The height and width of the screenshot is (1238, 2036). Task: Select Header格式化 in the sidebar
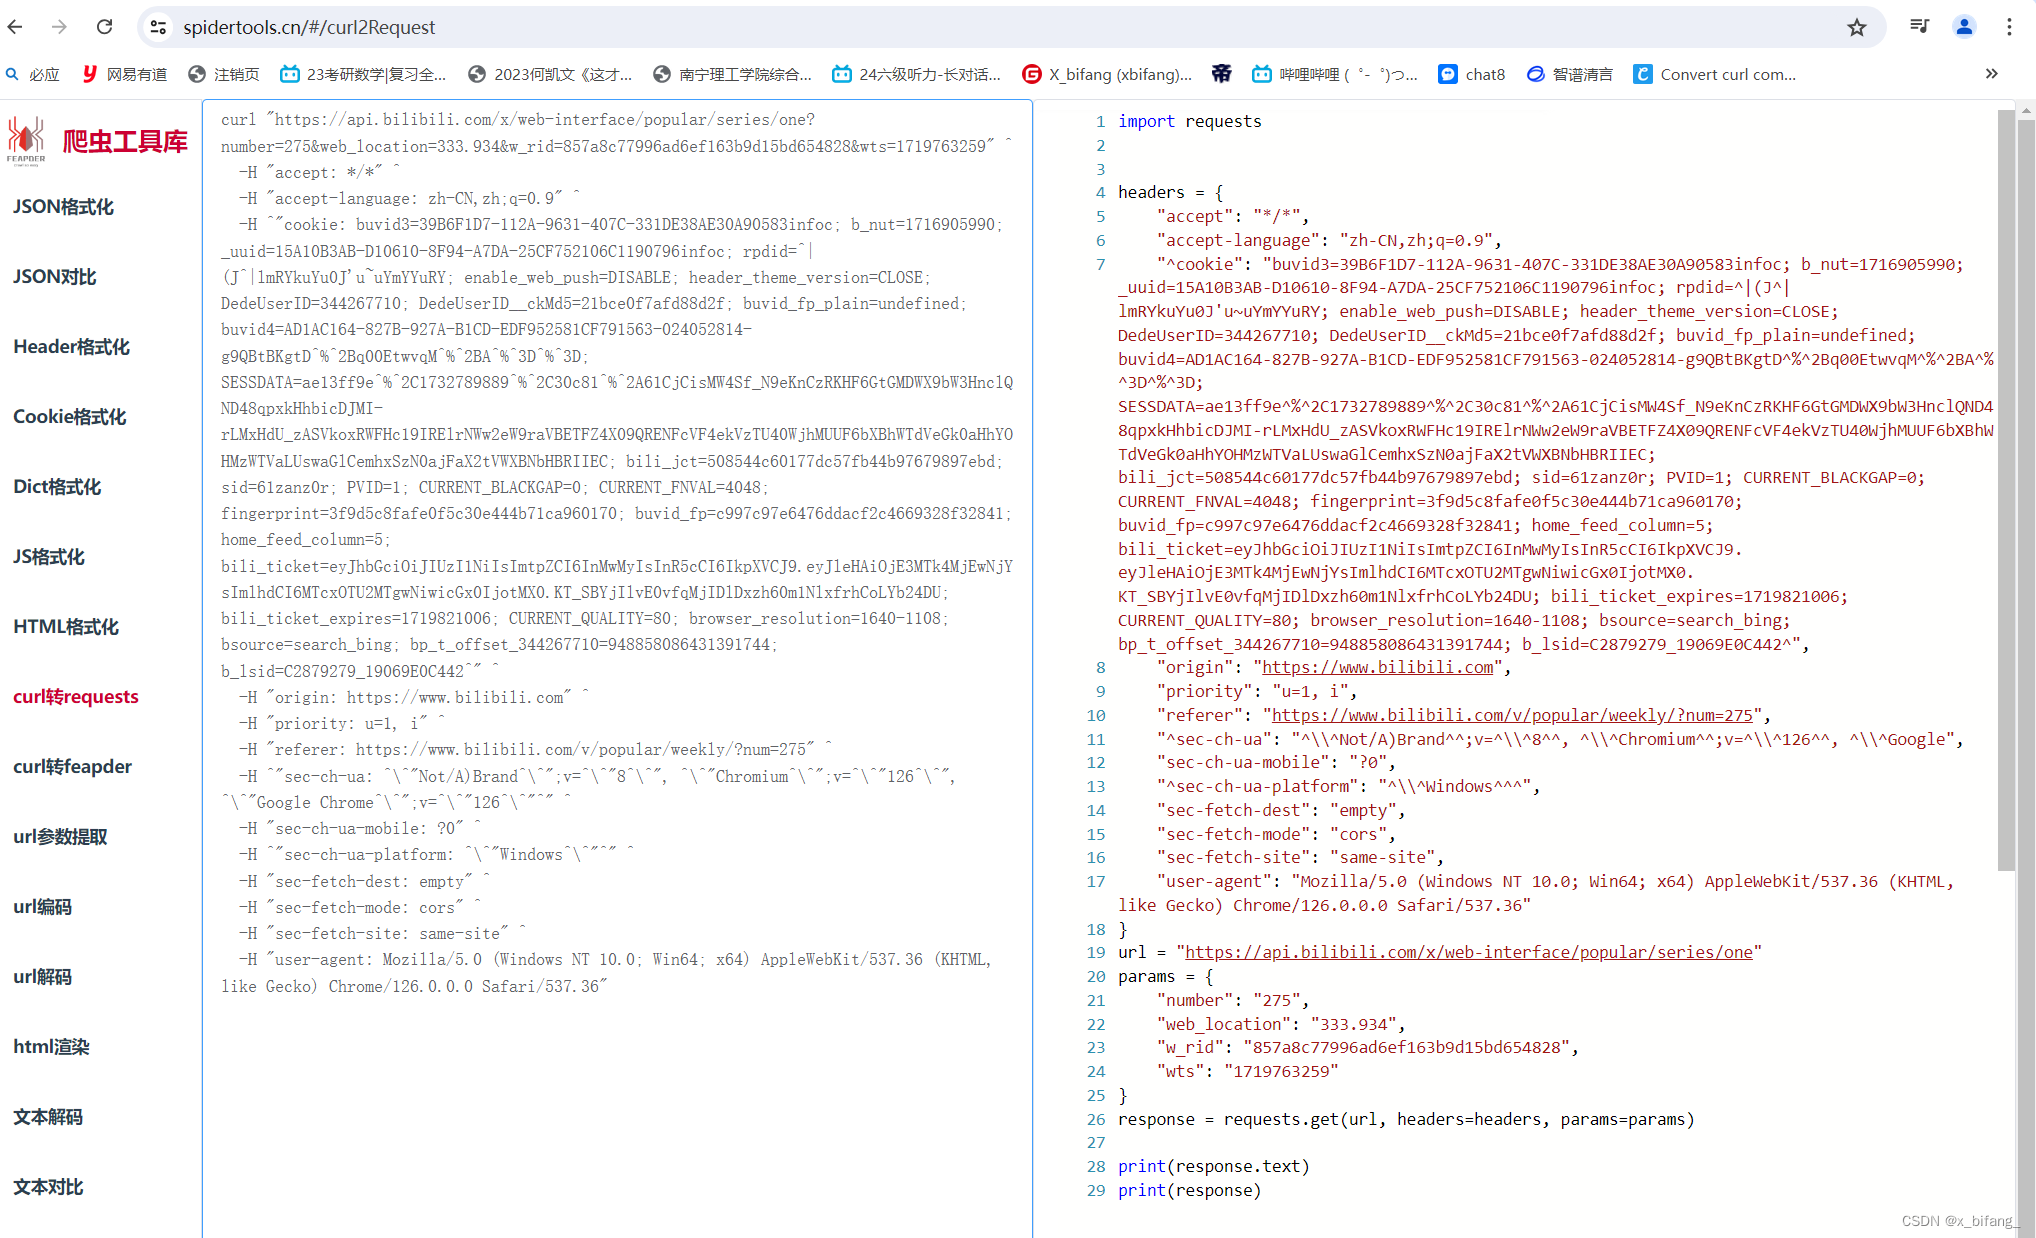tap(71, 347)
